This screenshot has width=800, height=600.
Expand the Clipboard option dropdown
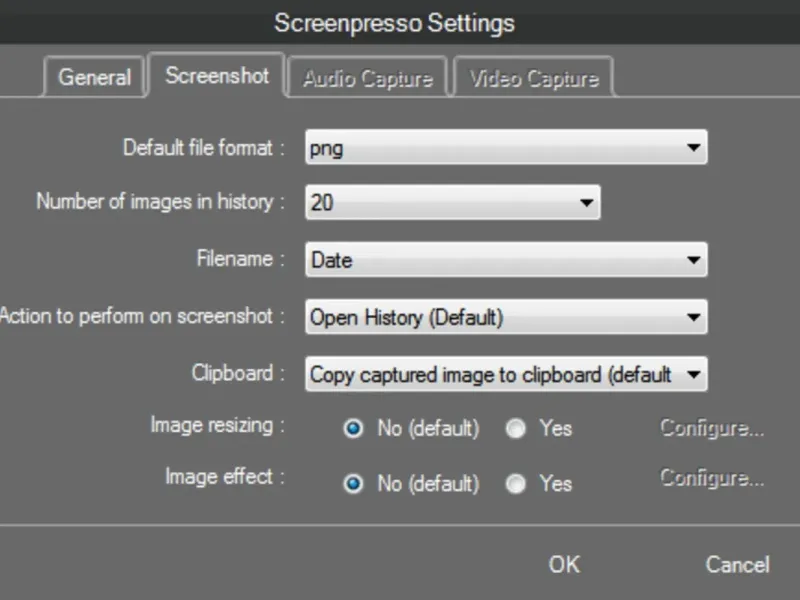pos(693,375)
